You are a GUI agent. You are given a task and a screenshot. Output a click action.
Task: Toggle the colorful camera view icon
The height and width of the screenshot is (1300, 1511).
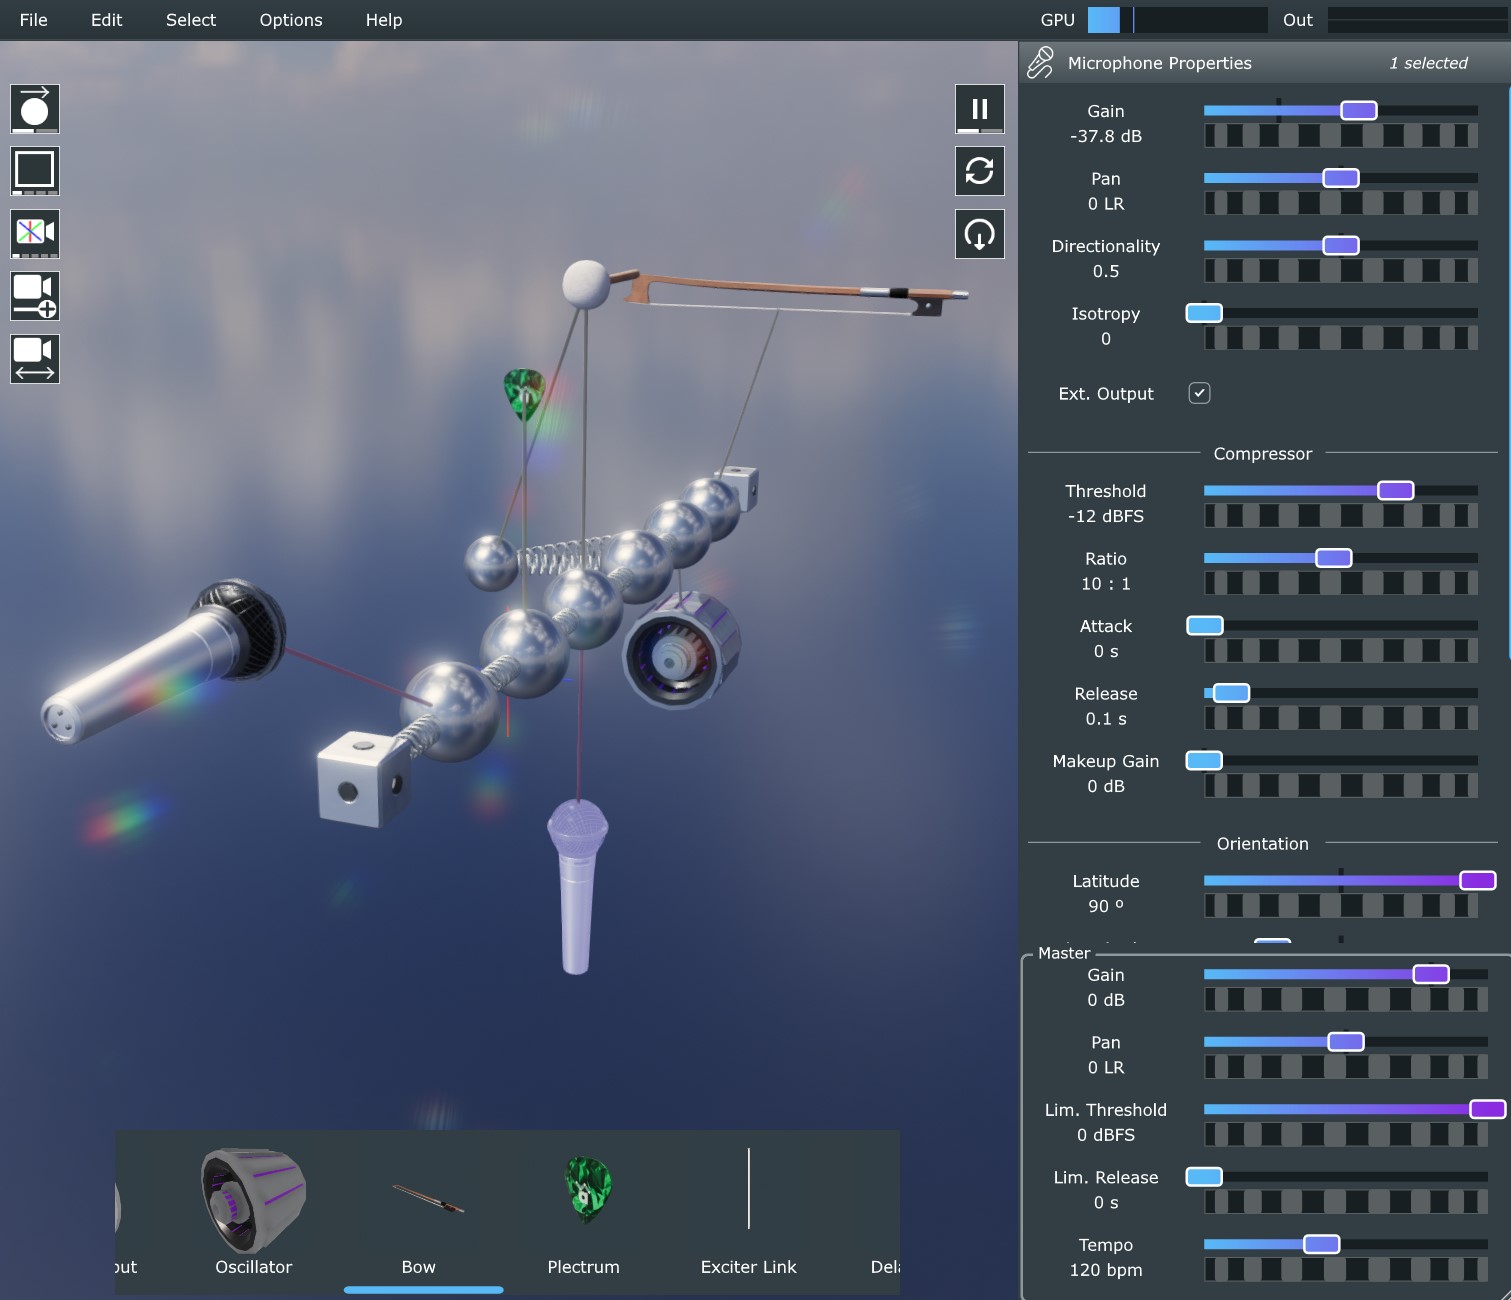pos(35,233)
